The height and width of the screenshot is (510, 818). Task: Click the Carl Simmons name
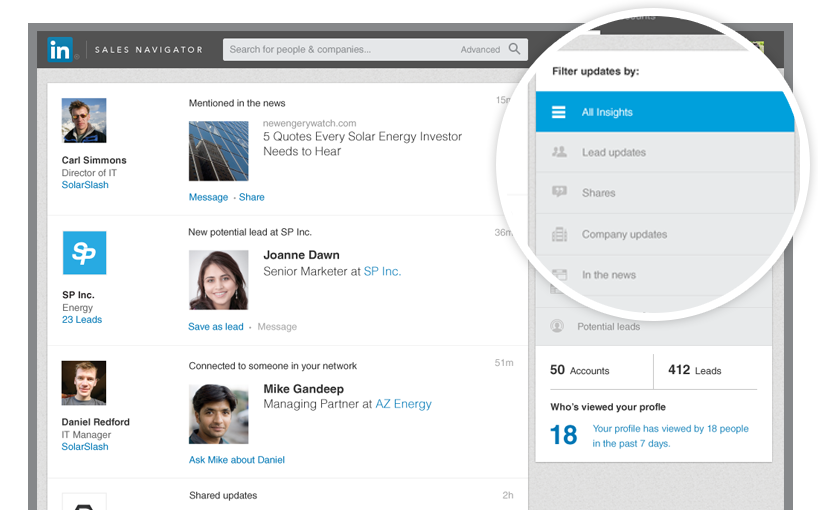[x=94, y=160]
